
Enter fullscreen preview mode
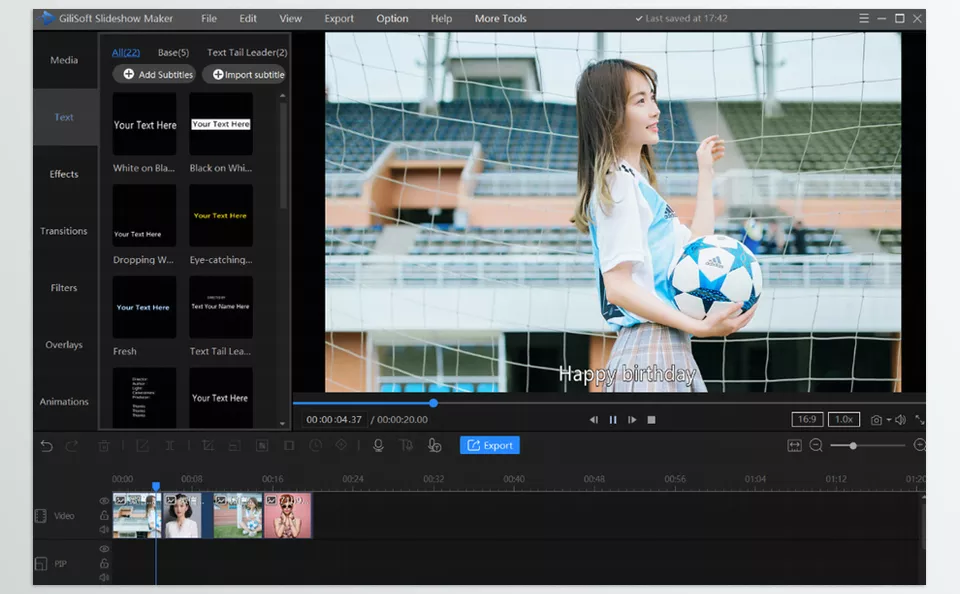pos(919,419)
